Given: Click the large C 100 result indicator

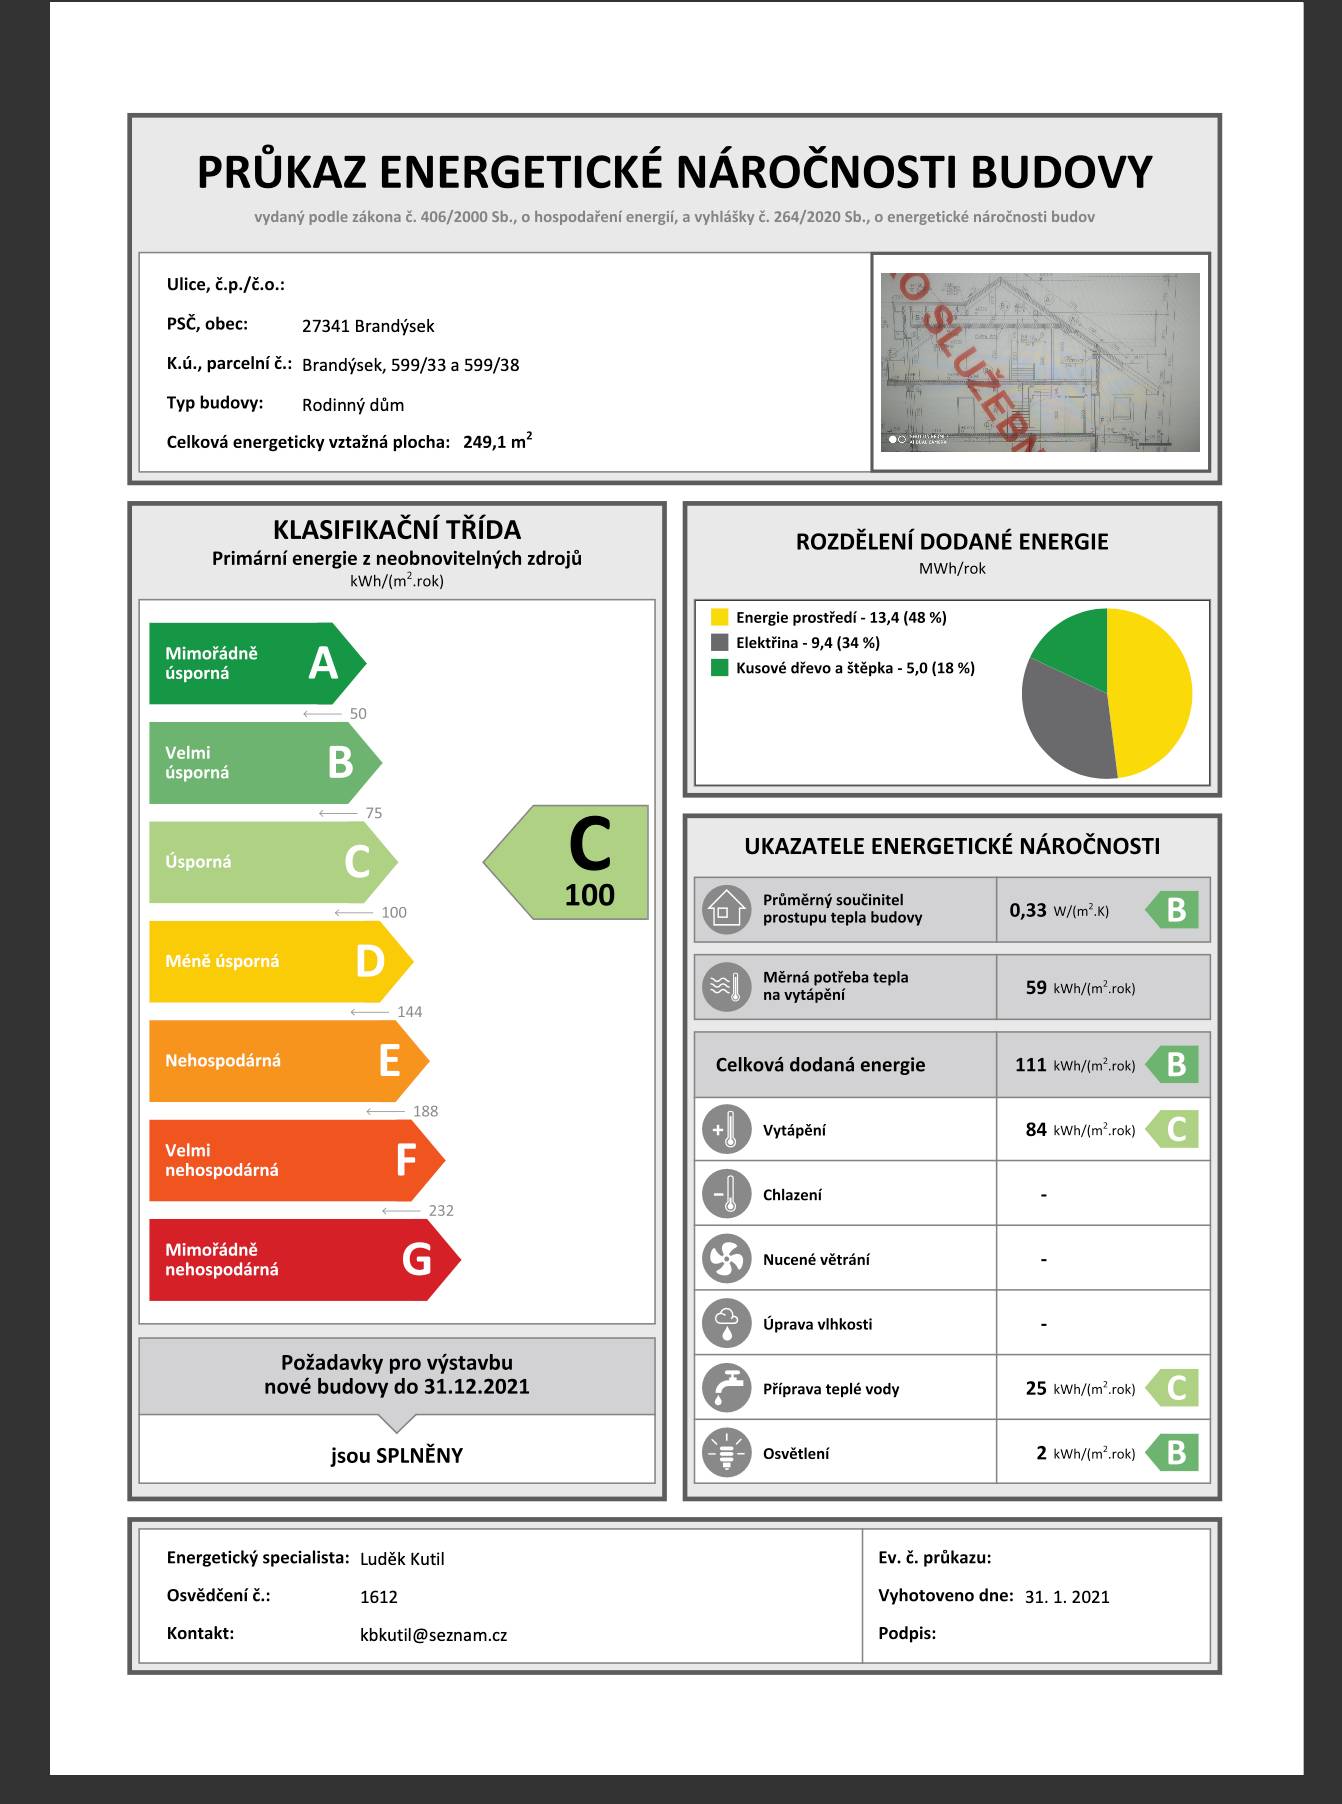Looking at the screenshot, I should click(572, 862).
